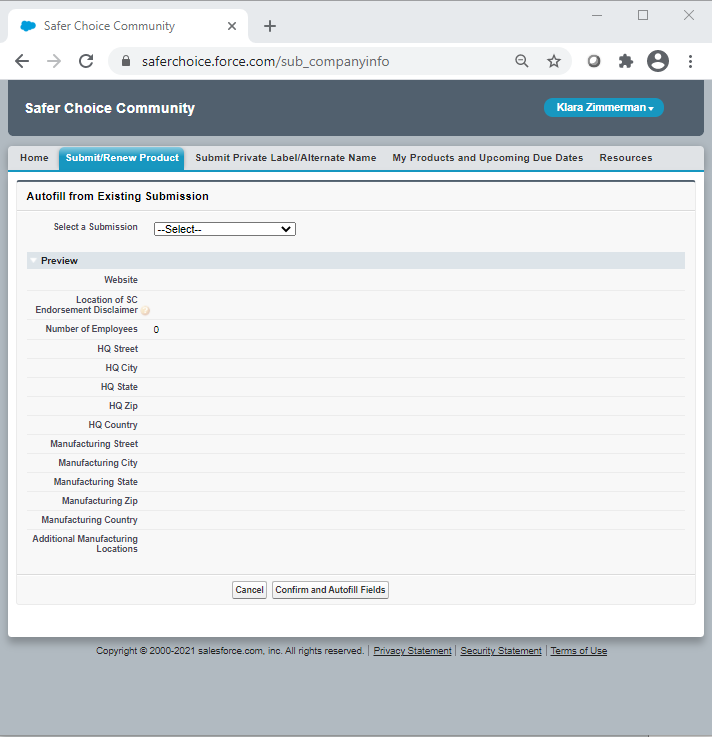Click the Manufacturing Country label
This screenshot has height=737, width=712.
coord(89,520)
